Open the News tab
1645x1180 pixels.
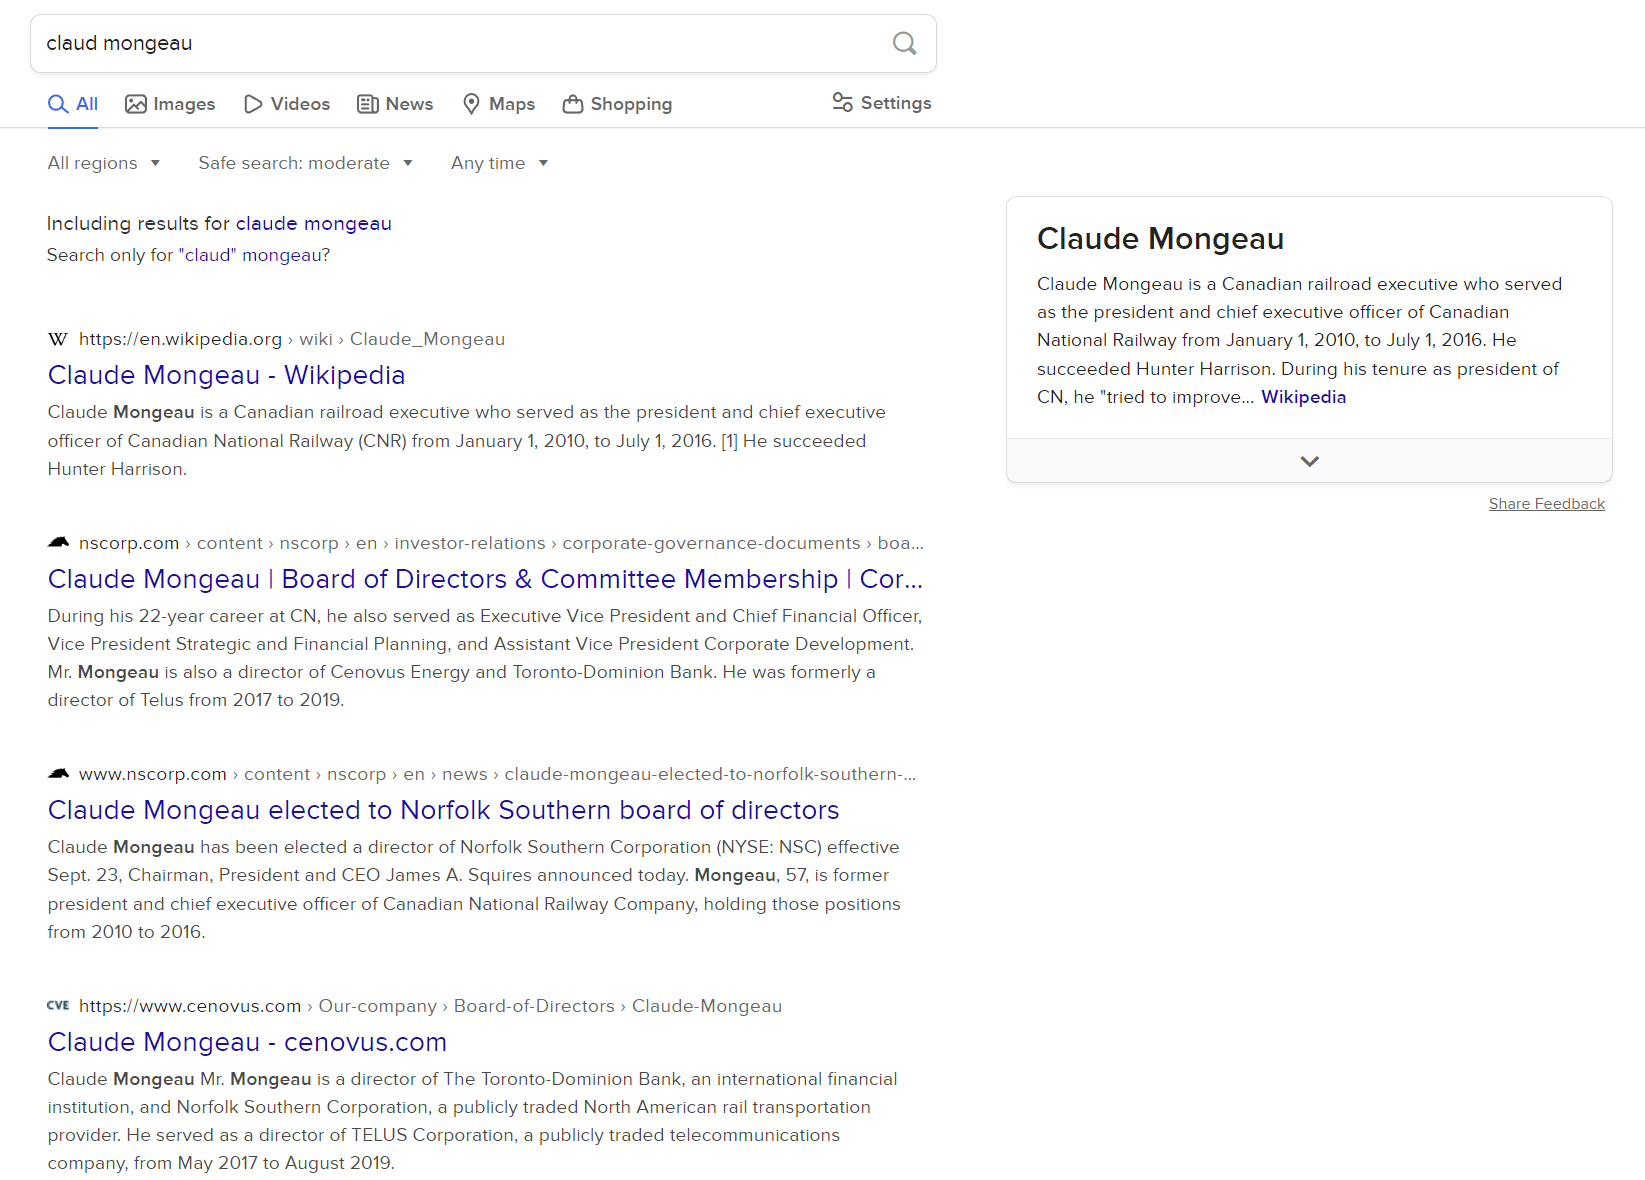tap(395, 104)
